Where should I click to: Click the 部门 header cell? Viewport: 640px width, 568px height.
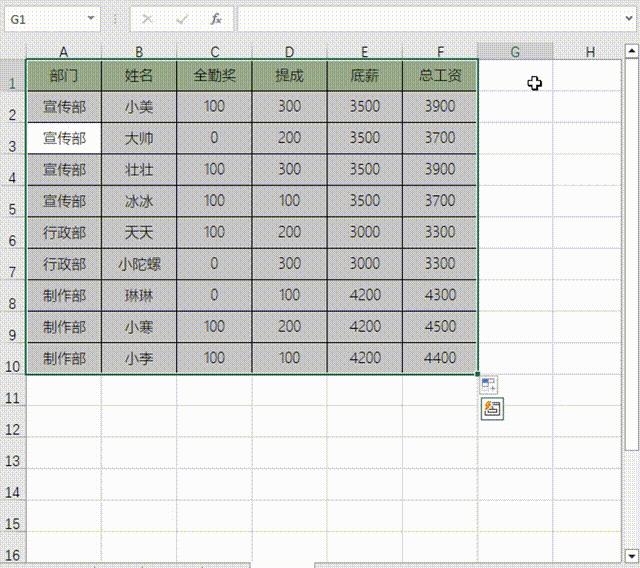tap(64, 75)
